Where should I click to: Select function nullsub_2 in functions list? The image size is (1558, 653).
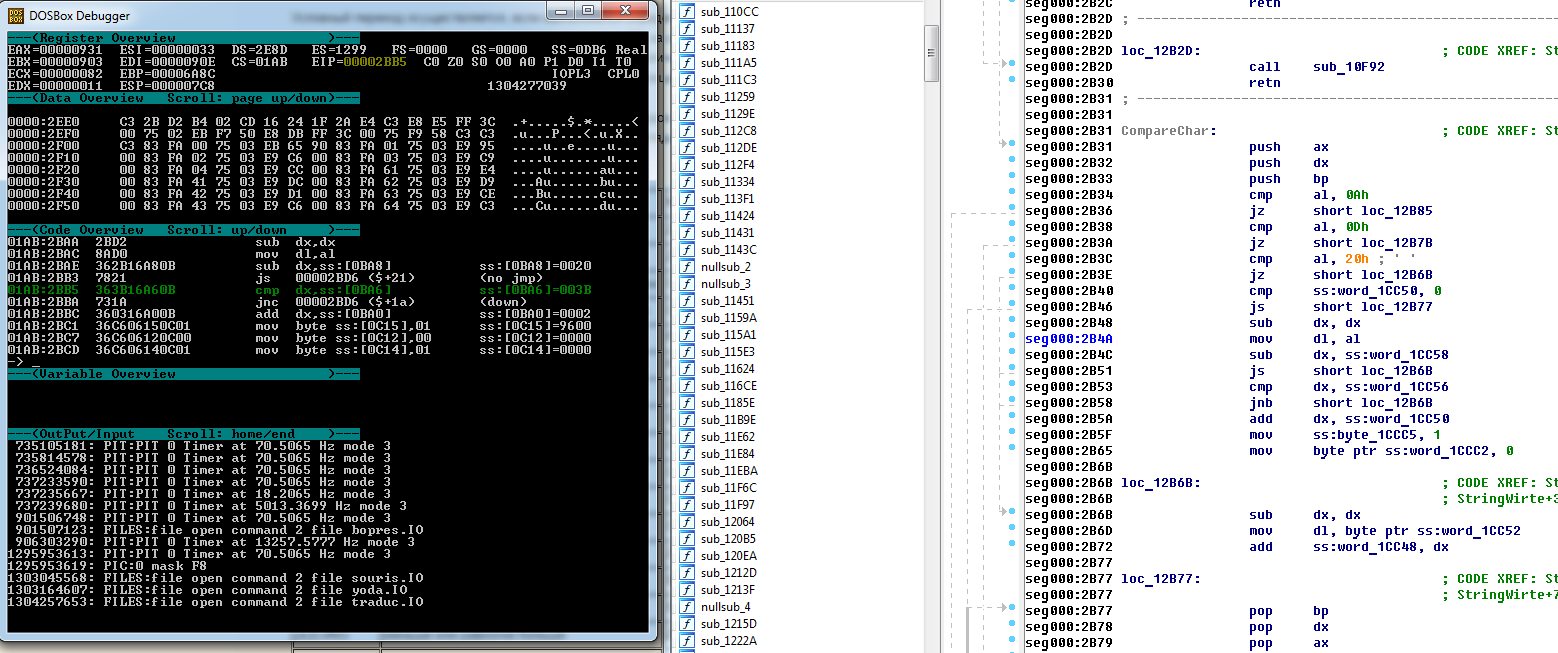[x=725, y=266]
